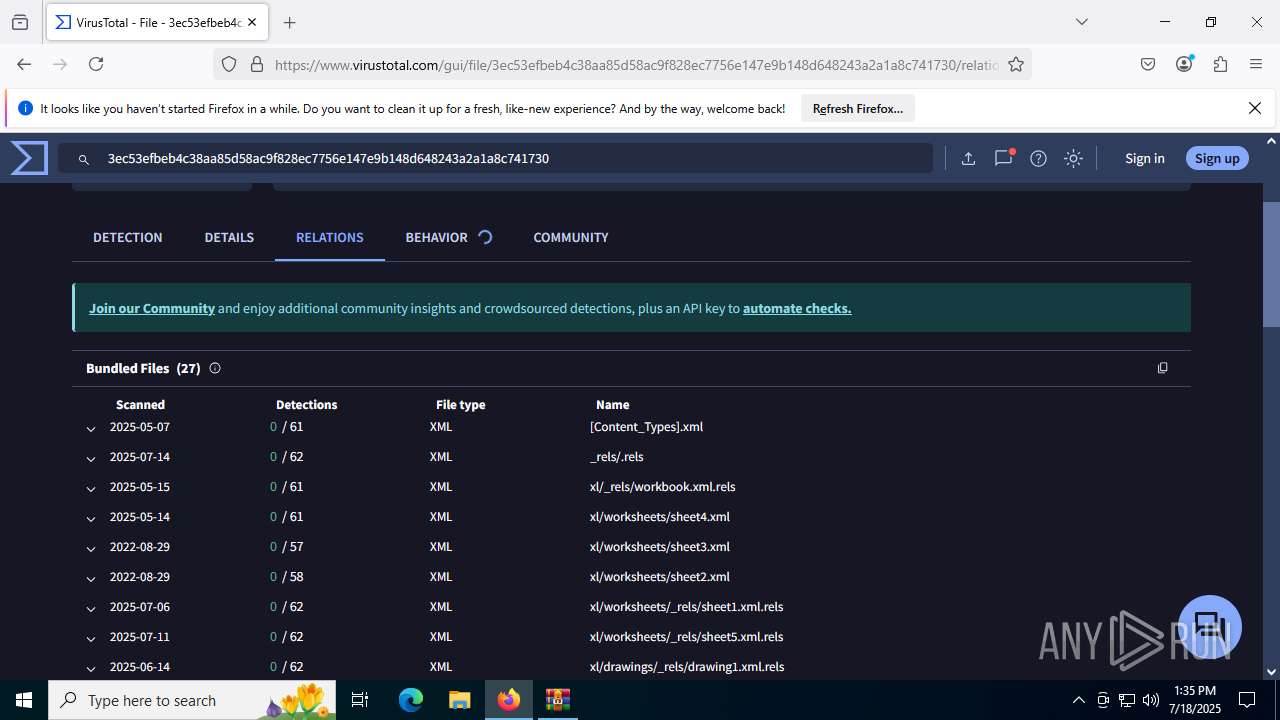Expand the sheet2.xml row
The image size is (1280, 720).
coord(91,578)
